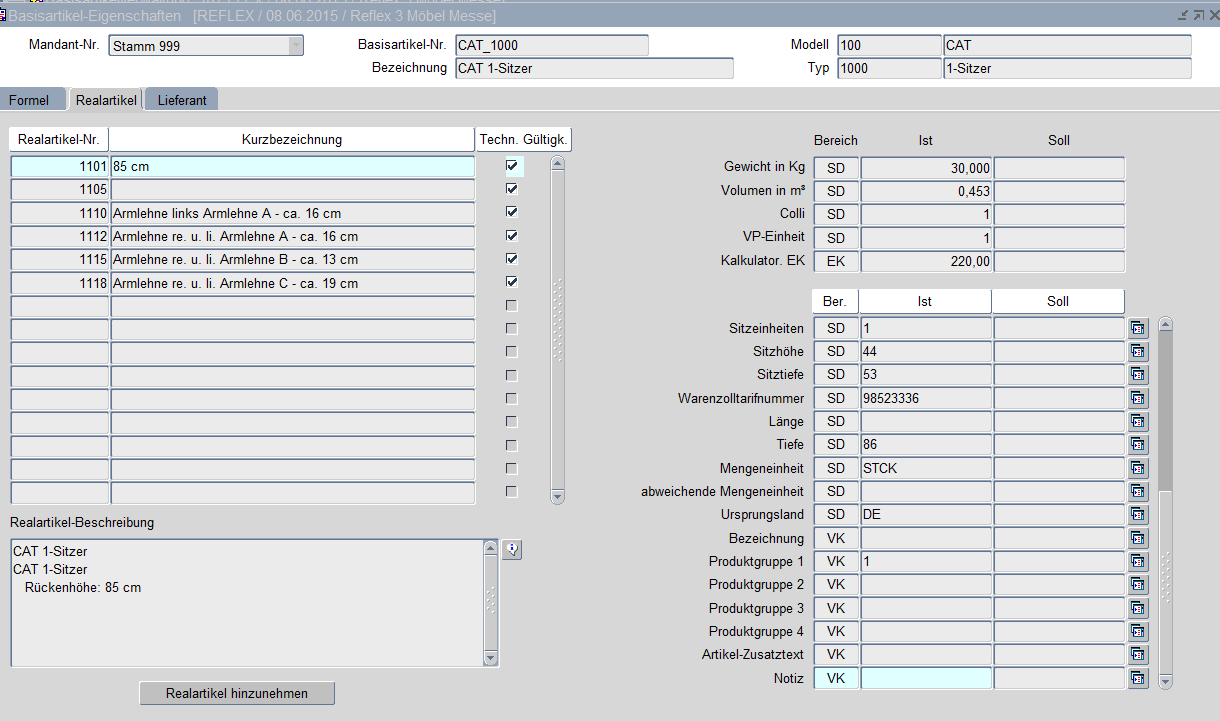Click the Notiz Ist input field
The height and width of the screenshot is (721, 1220).
click(926, 679)
